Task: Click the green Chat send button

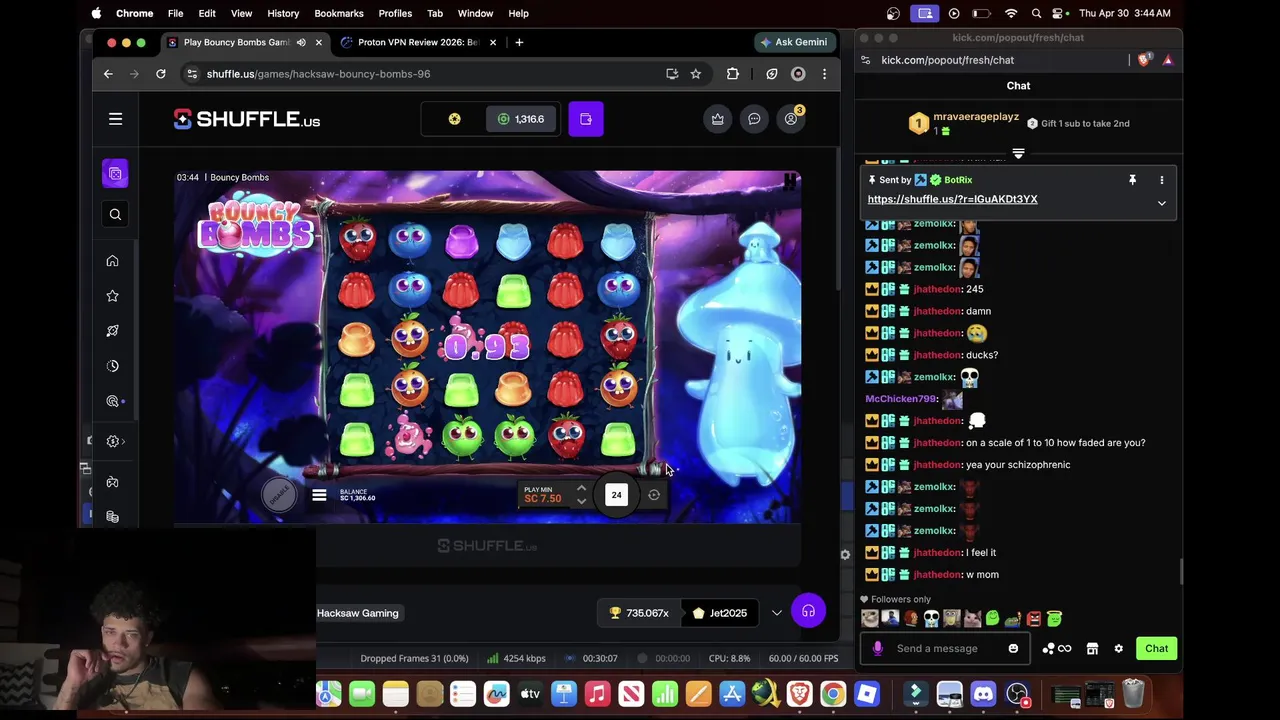Action: (1156, 648)
